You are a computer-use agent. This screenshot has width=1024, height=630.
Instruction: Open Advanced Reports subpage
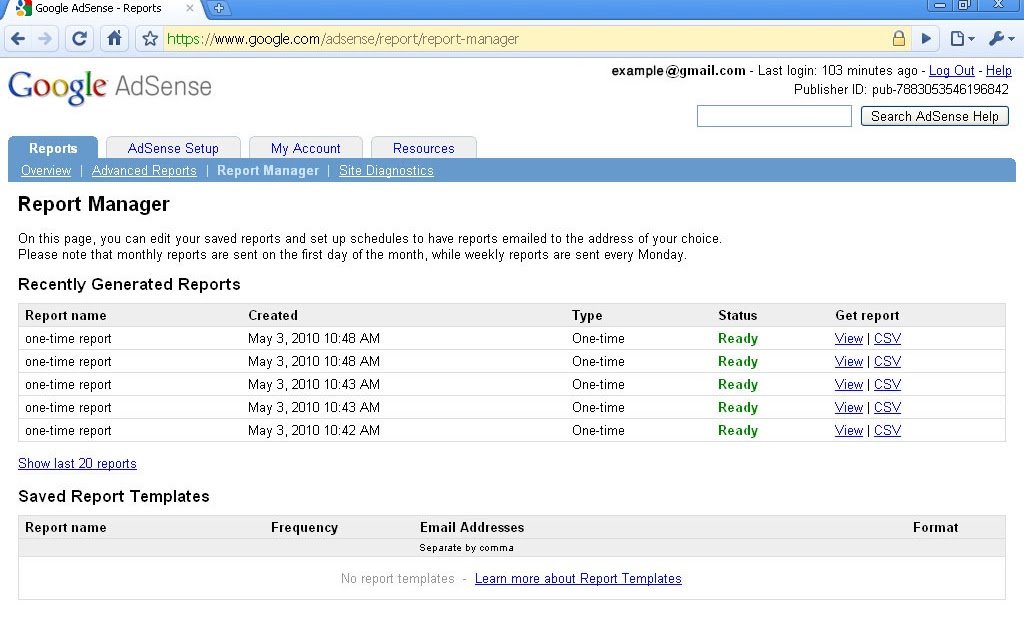(x=144, y=170)
